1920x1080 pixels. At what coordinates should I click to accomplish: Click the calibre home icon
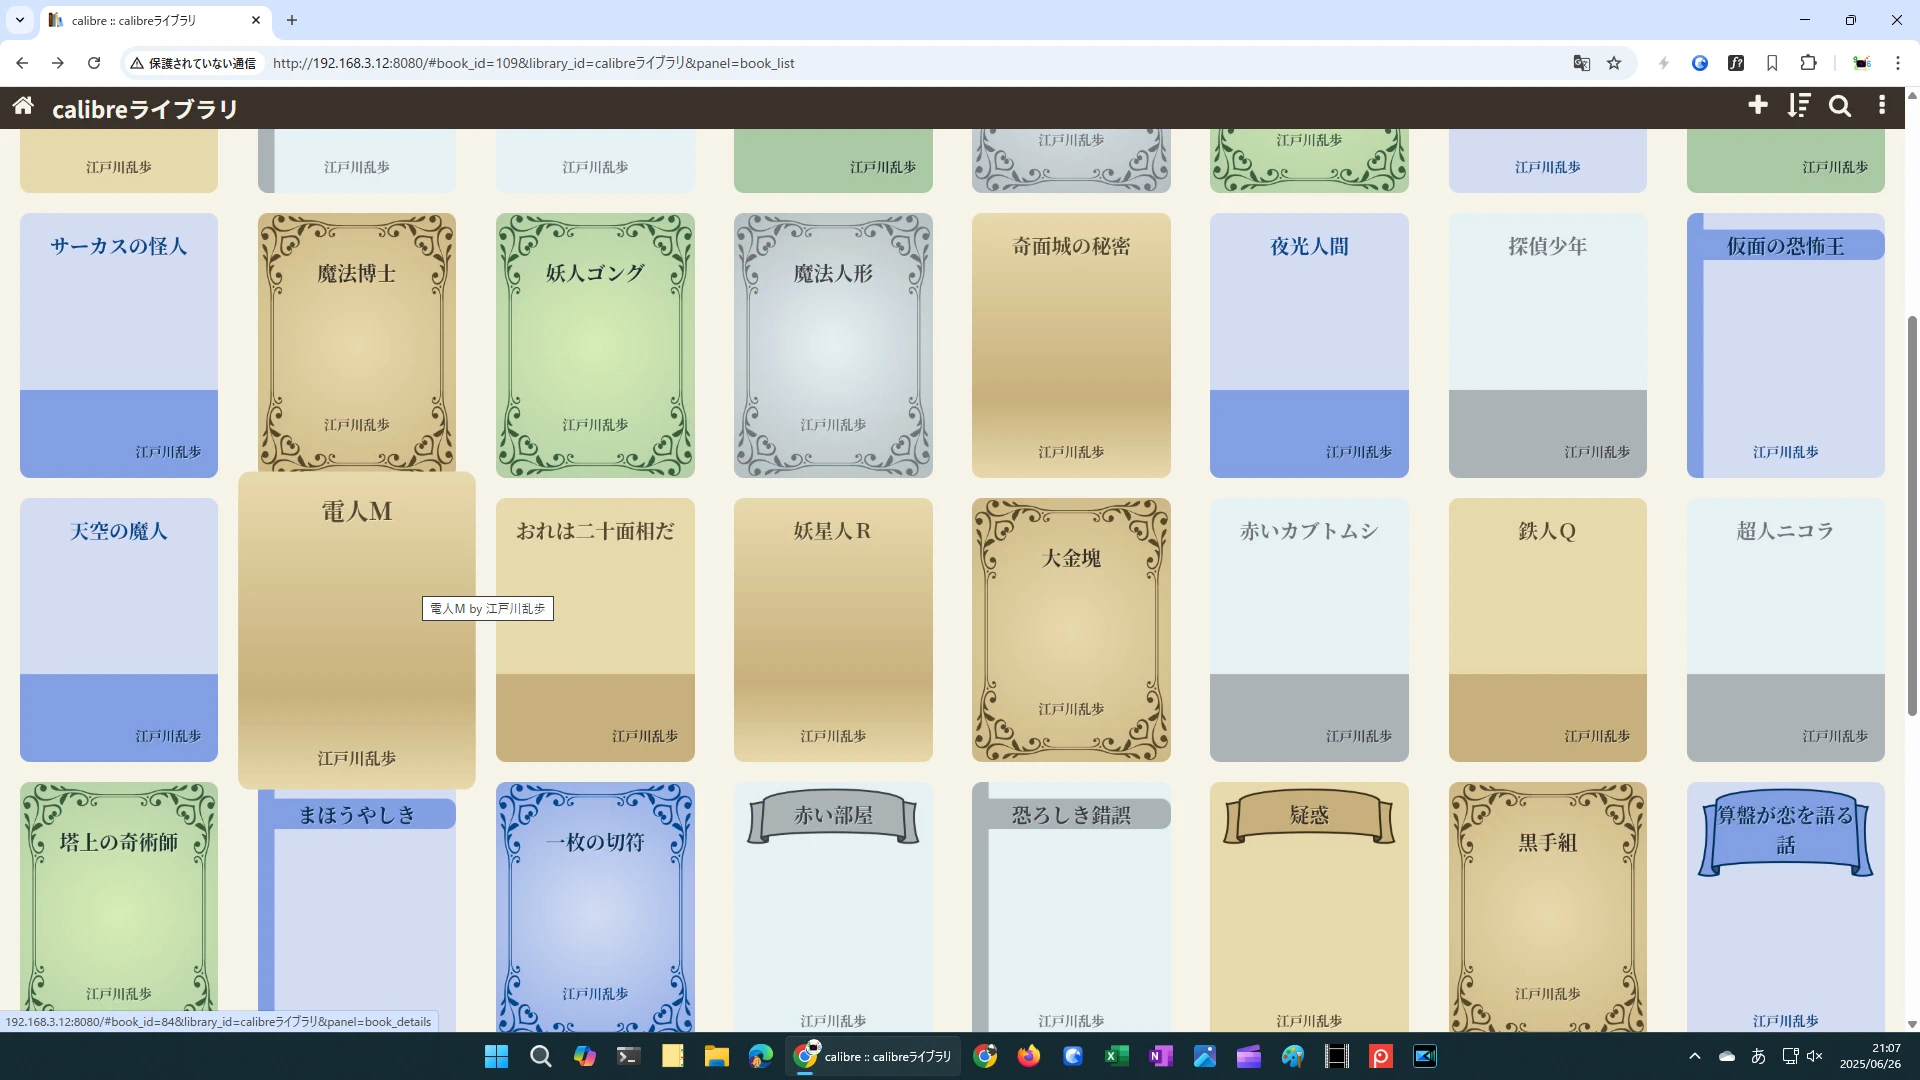[23, 106]
